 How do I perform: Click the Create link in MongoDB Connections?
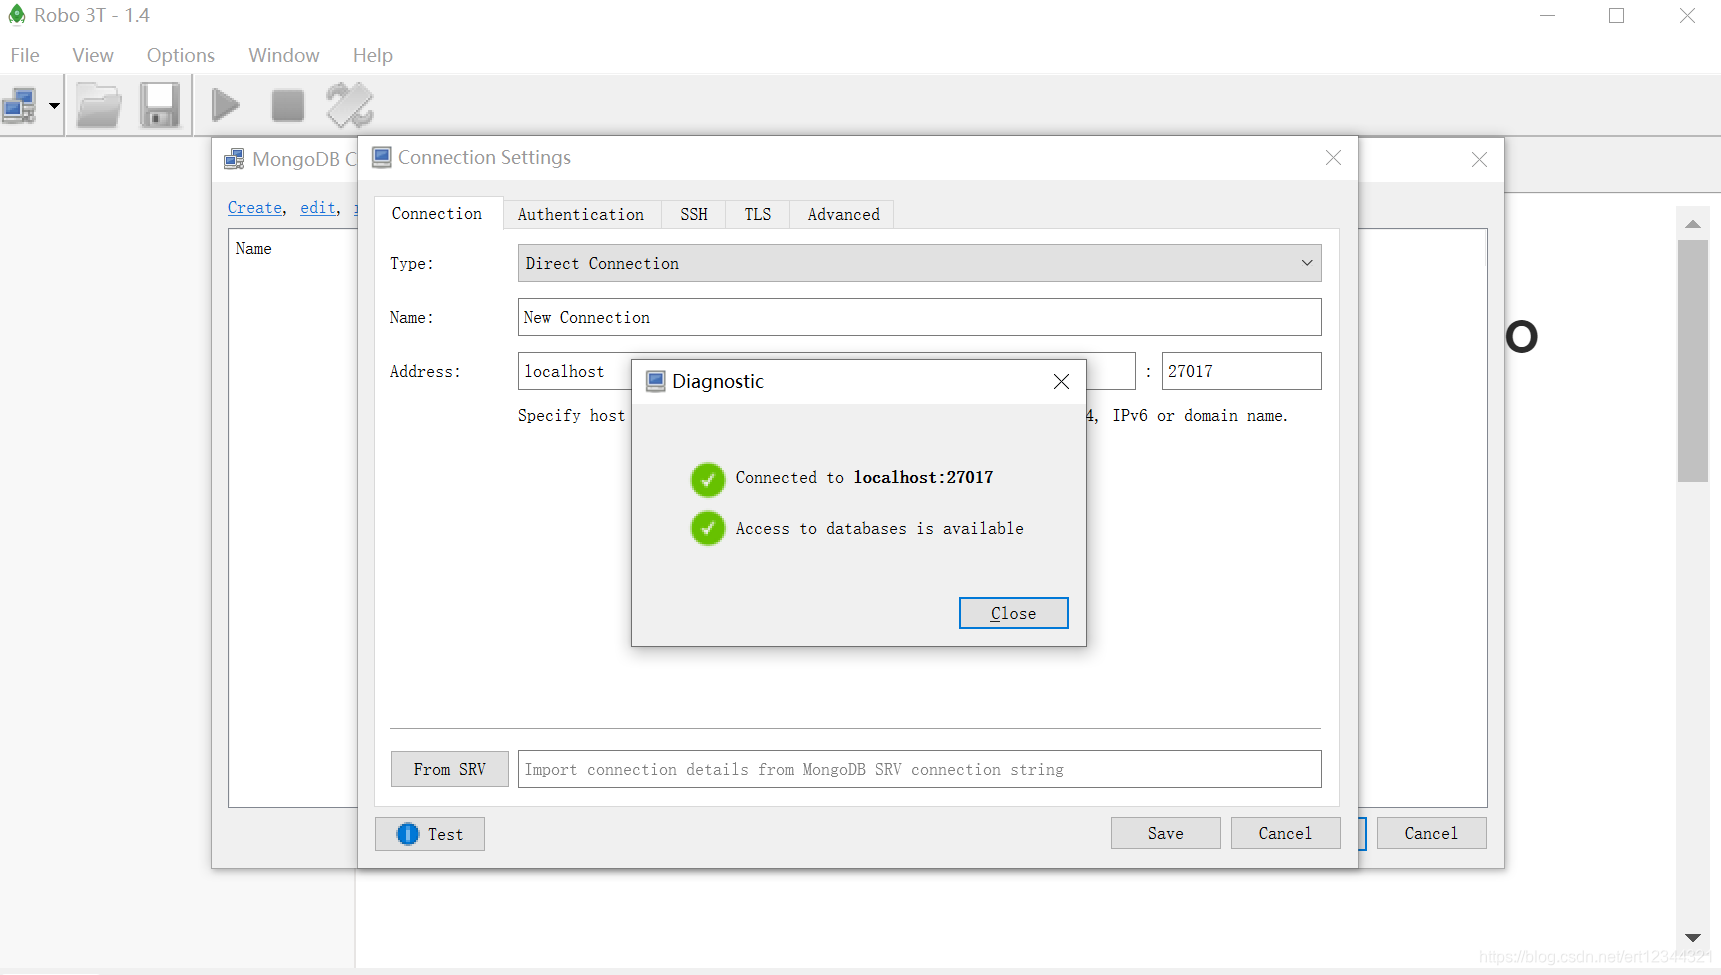click(x=255, y=207)
